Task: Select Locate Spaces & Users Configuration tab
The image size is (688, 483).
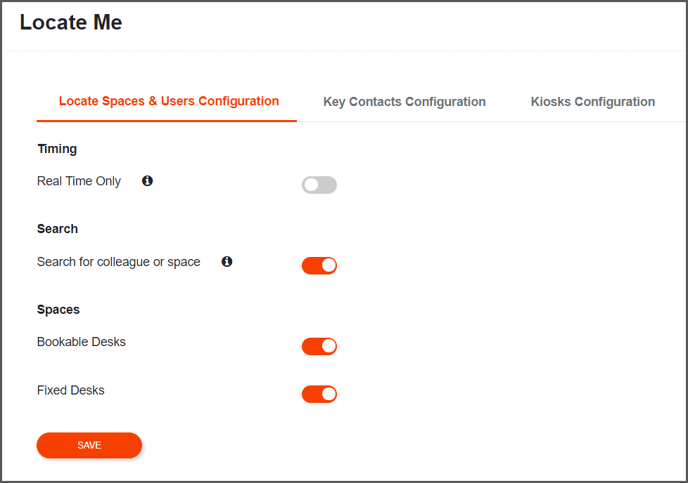Action: (169, 101)
